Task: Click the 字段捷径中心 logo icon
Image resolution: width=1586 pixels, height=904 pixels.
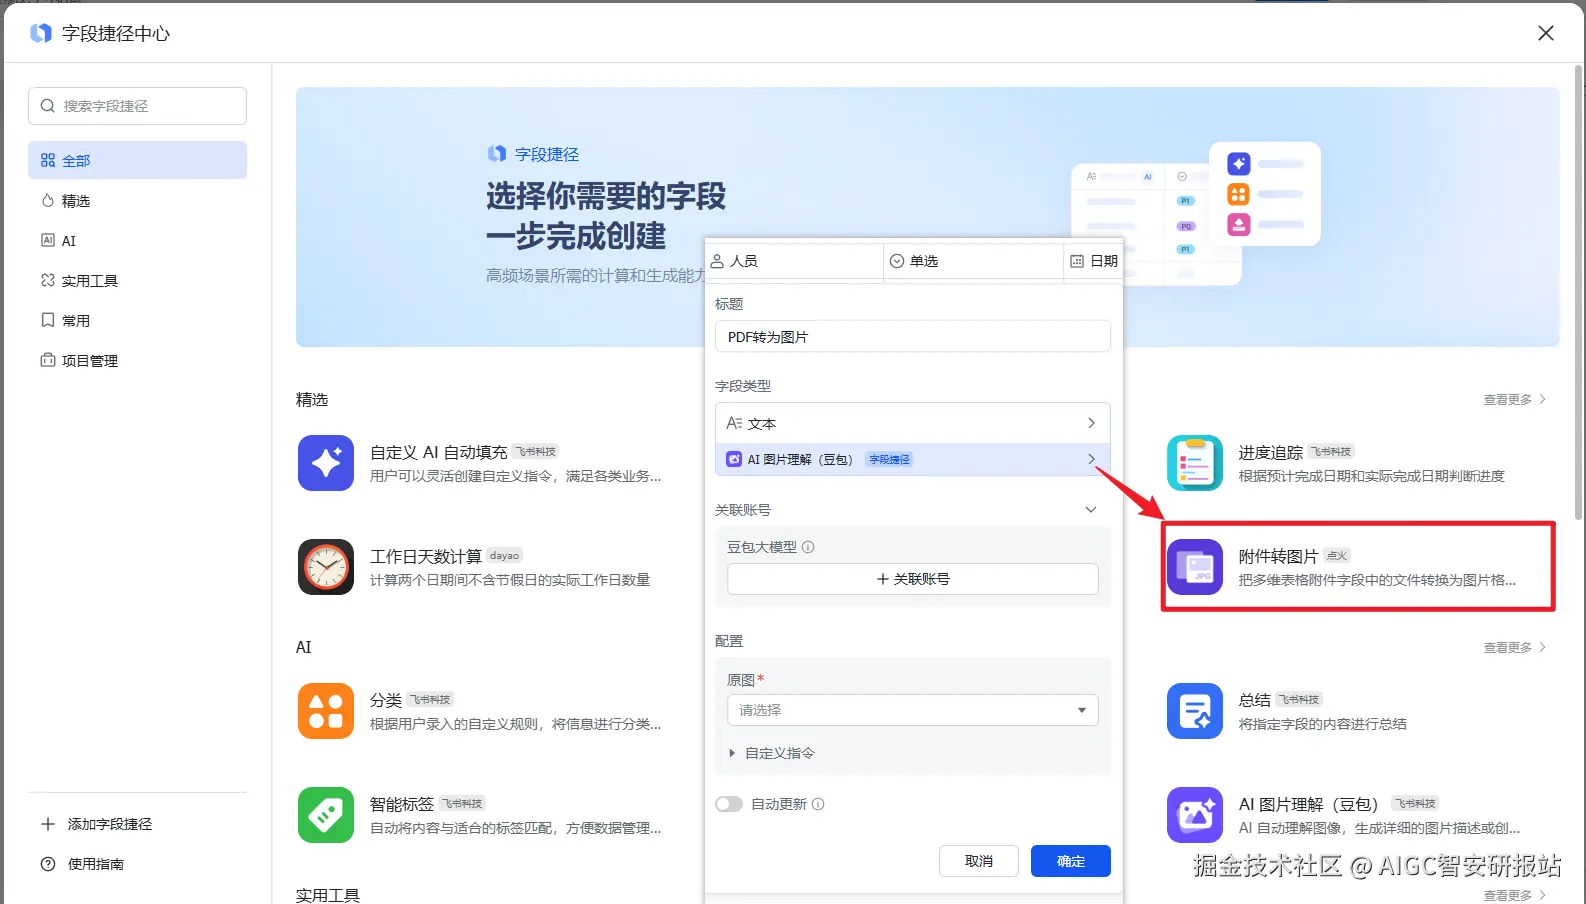Action: pos(41,33)
